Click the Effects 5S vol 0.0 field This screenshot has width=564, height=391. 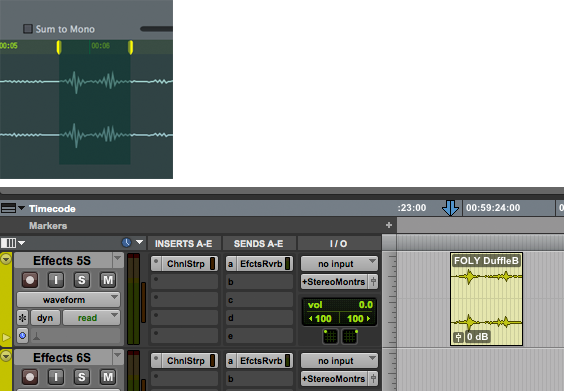(x=339, y=305)
